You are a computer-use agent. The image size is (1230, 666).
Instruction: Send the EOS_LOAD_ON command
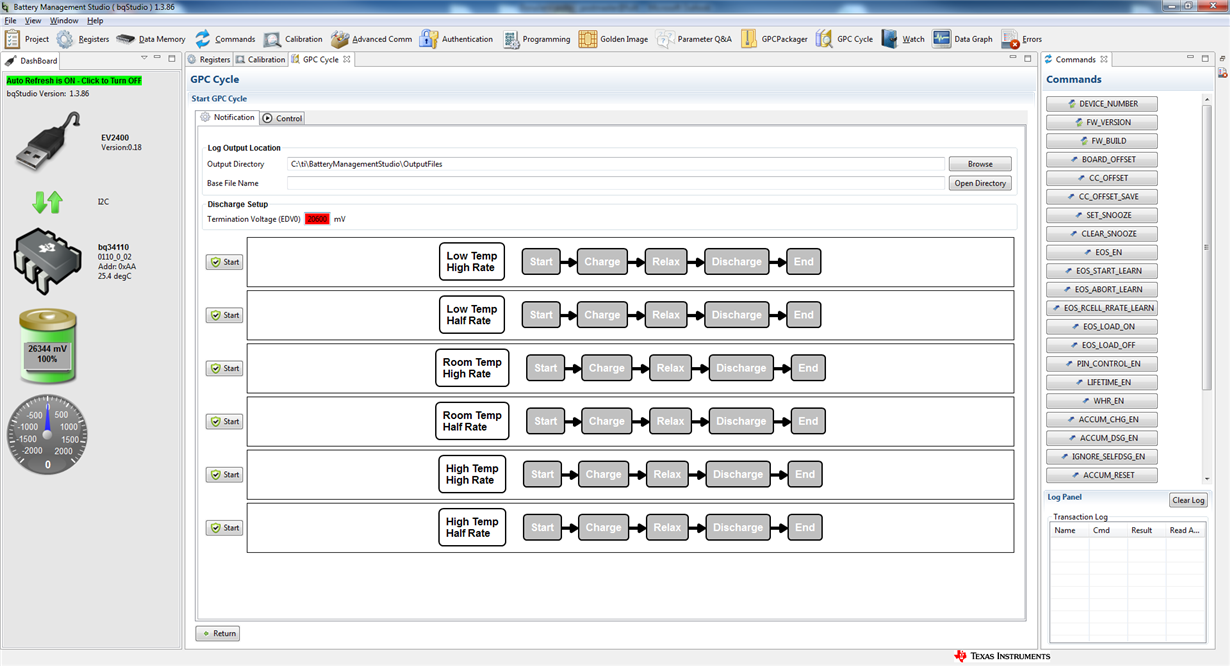click(x=1102, y=326)
